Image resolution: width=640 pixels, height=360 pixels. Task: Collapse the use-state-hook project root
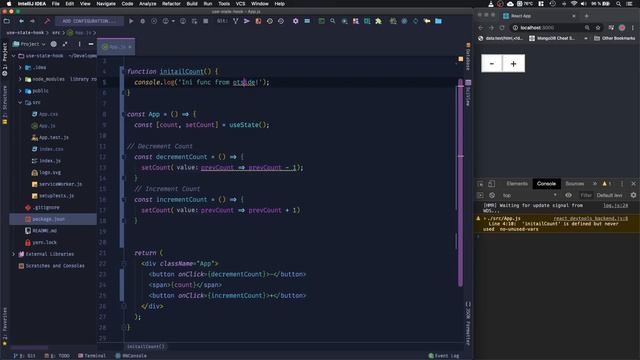tap(13, 56)
